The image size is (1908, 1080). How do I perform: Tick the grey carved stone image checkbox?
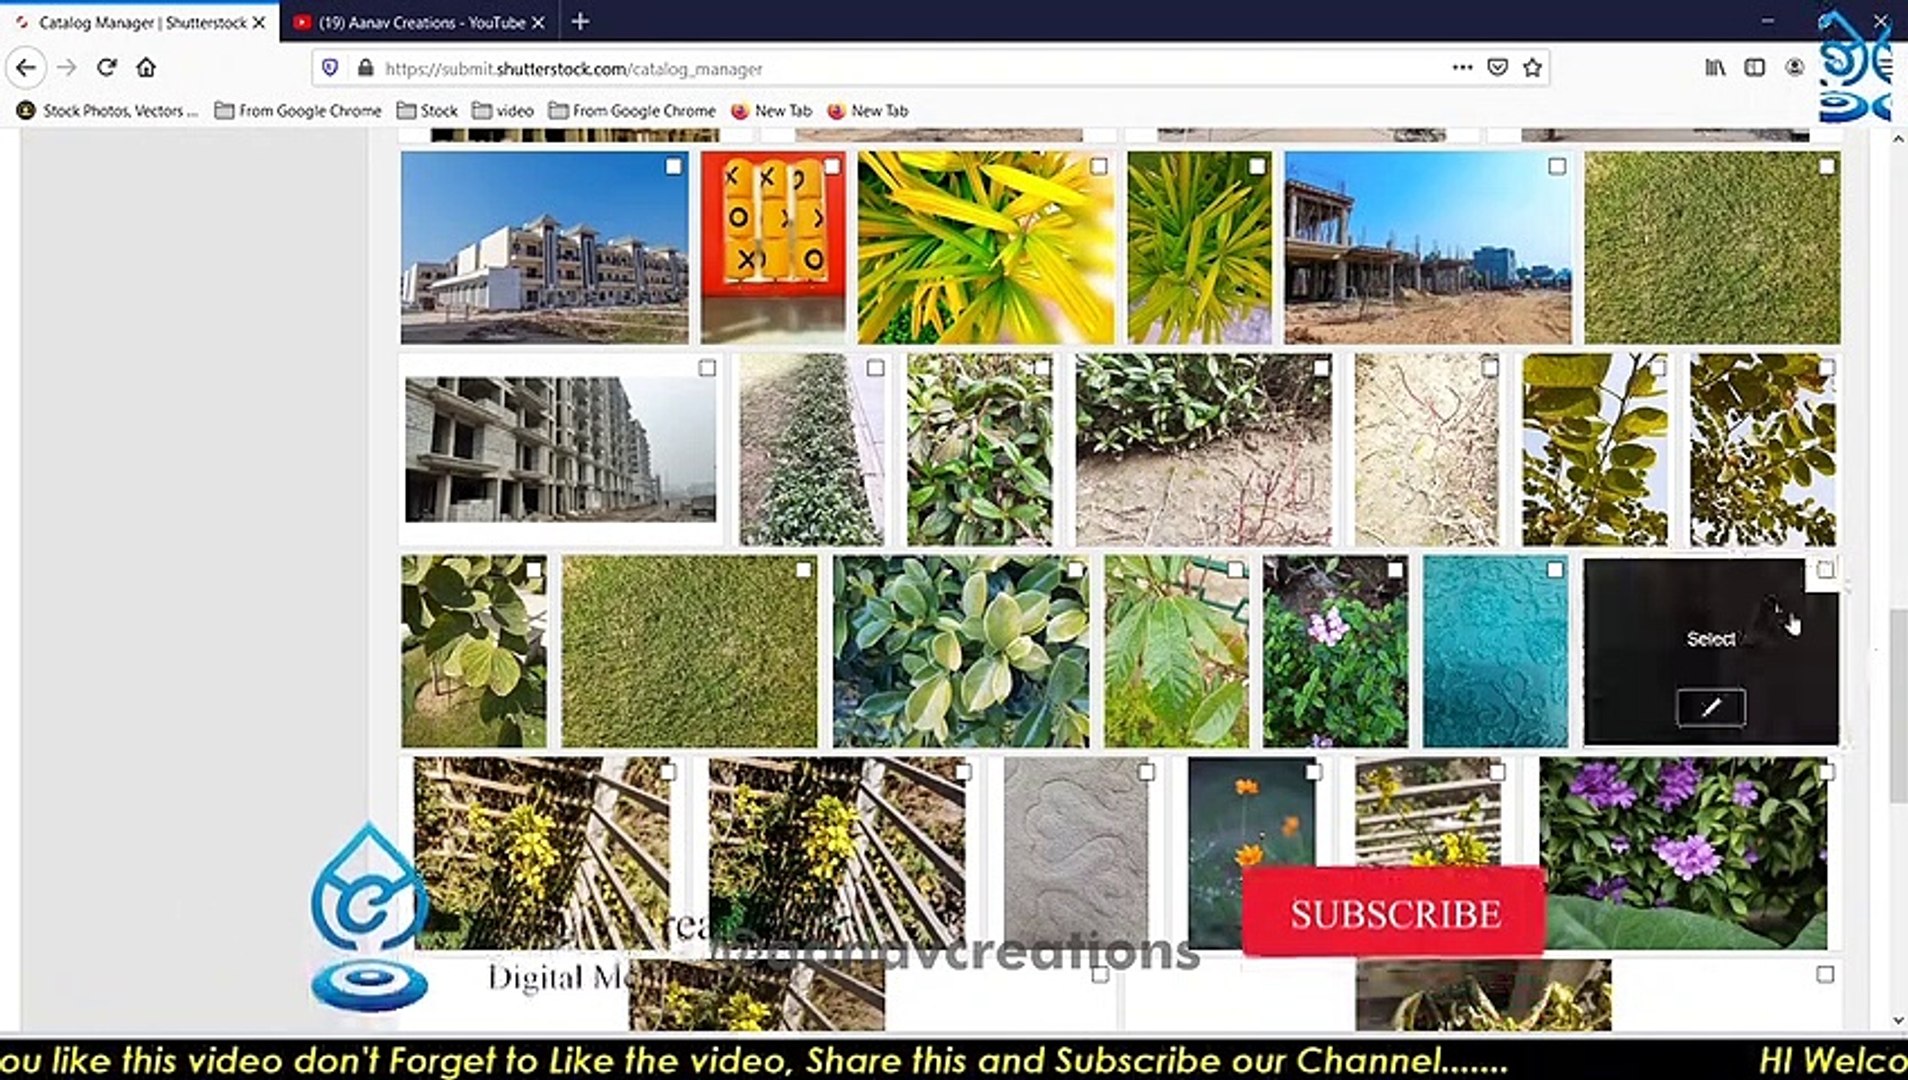1146,771
